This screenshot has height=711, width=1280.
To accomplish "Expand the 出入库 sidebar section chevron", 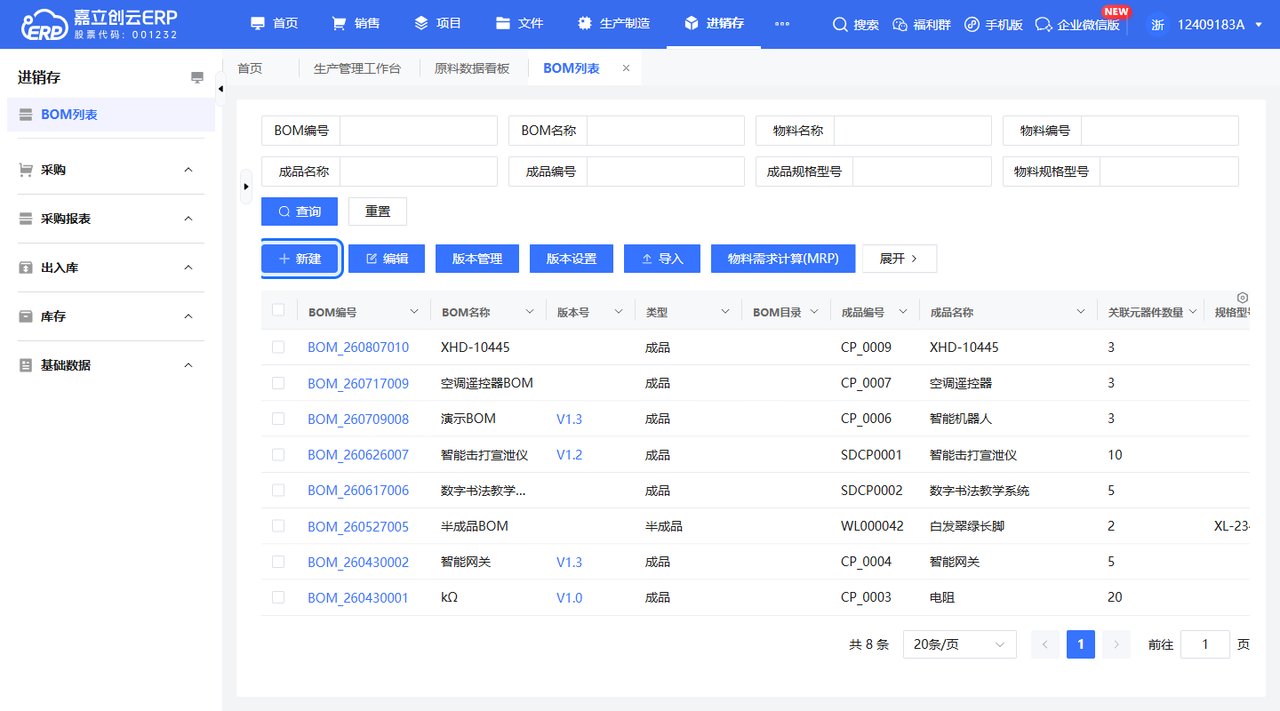I will pos(188,267).
